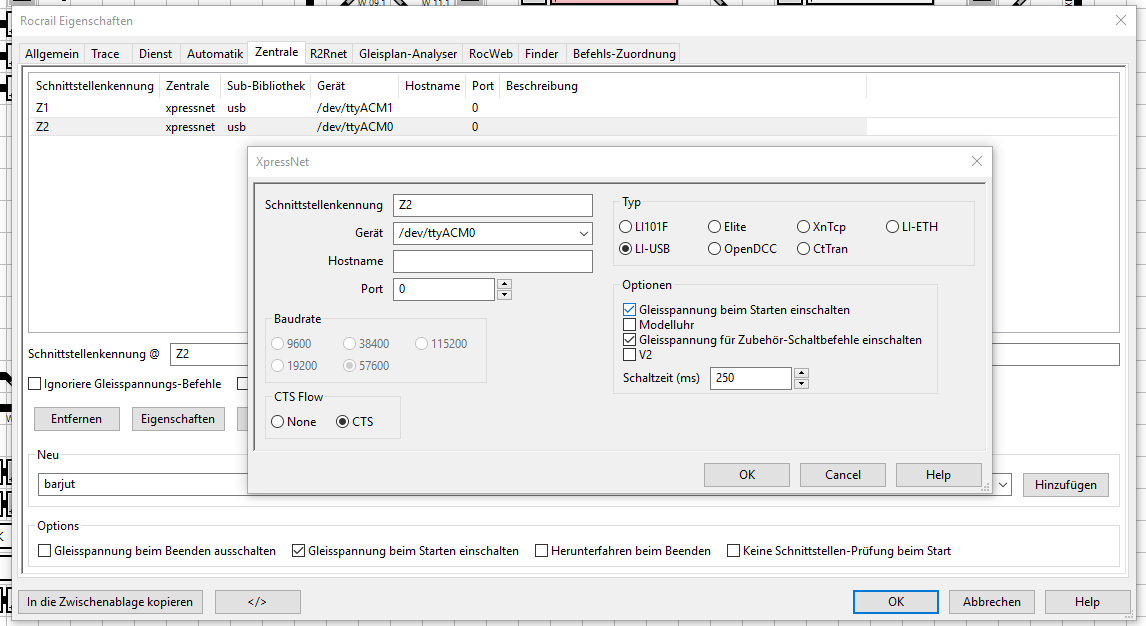Screen dimensions: 1146x626
Task: Open the RocWeb tab
Action: [490, 54]
